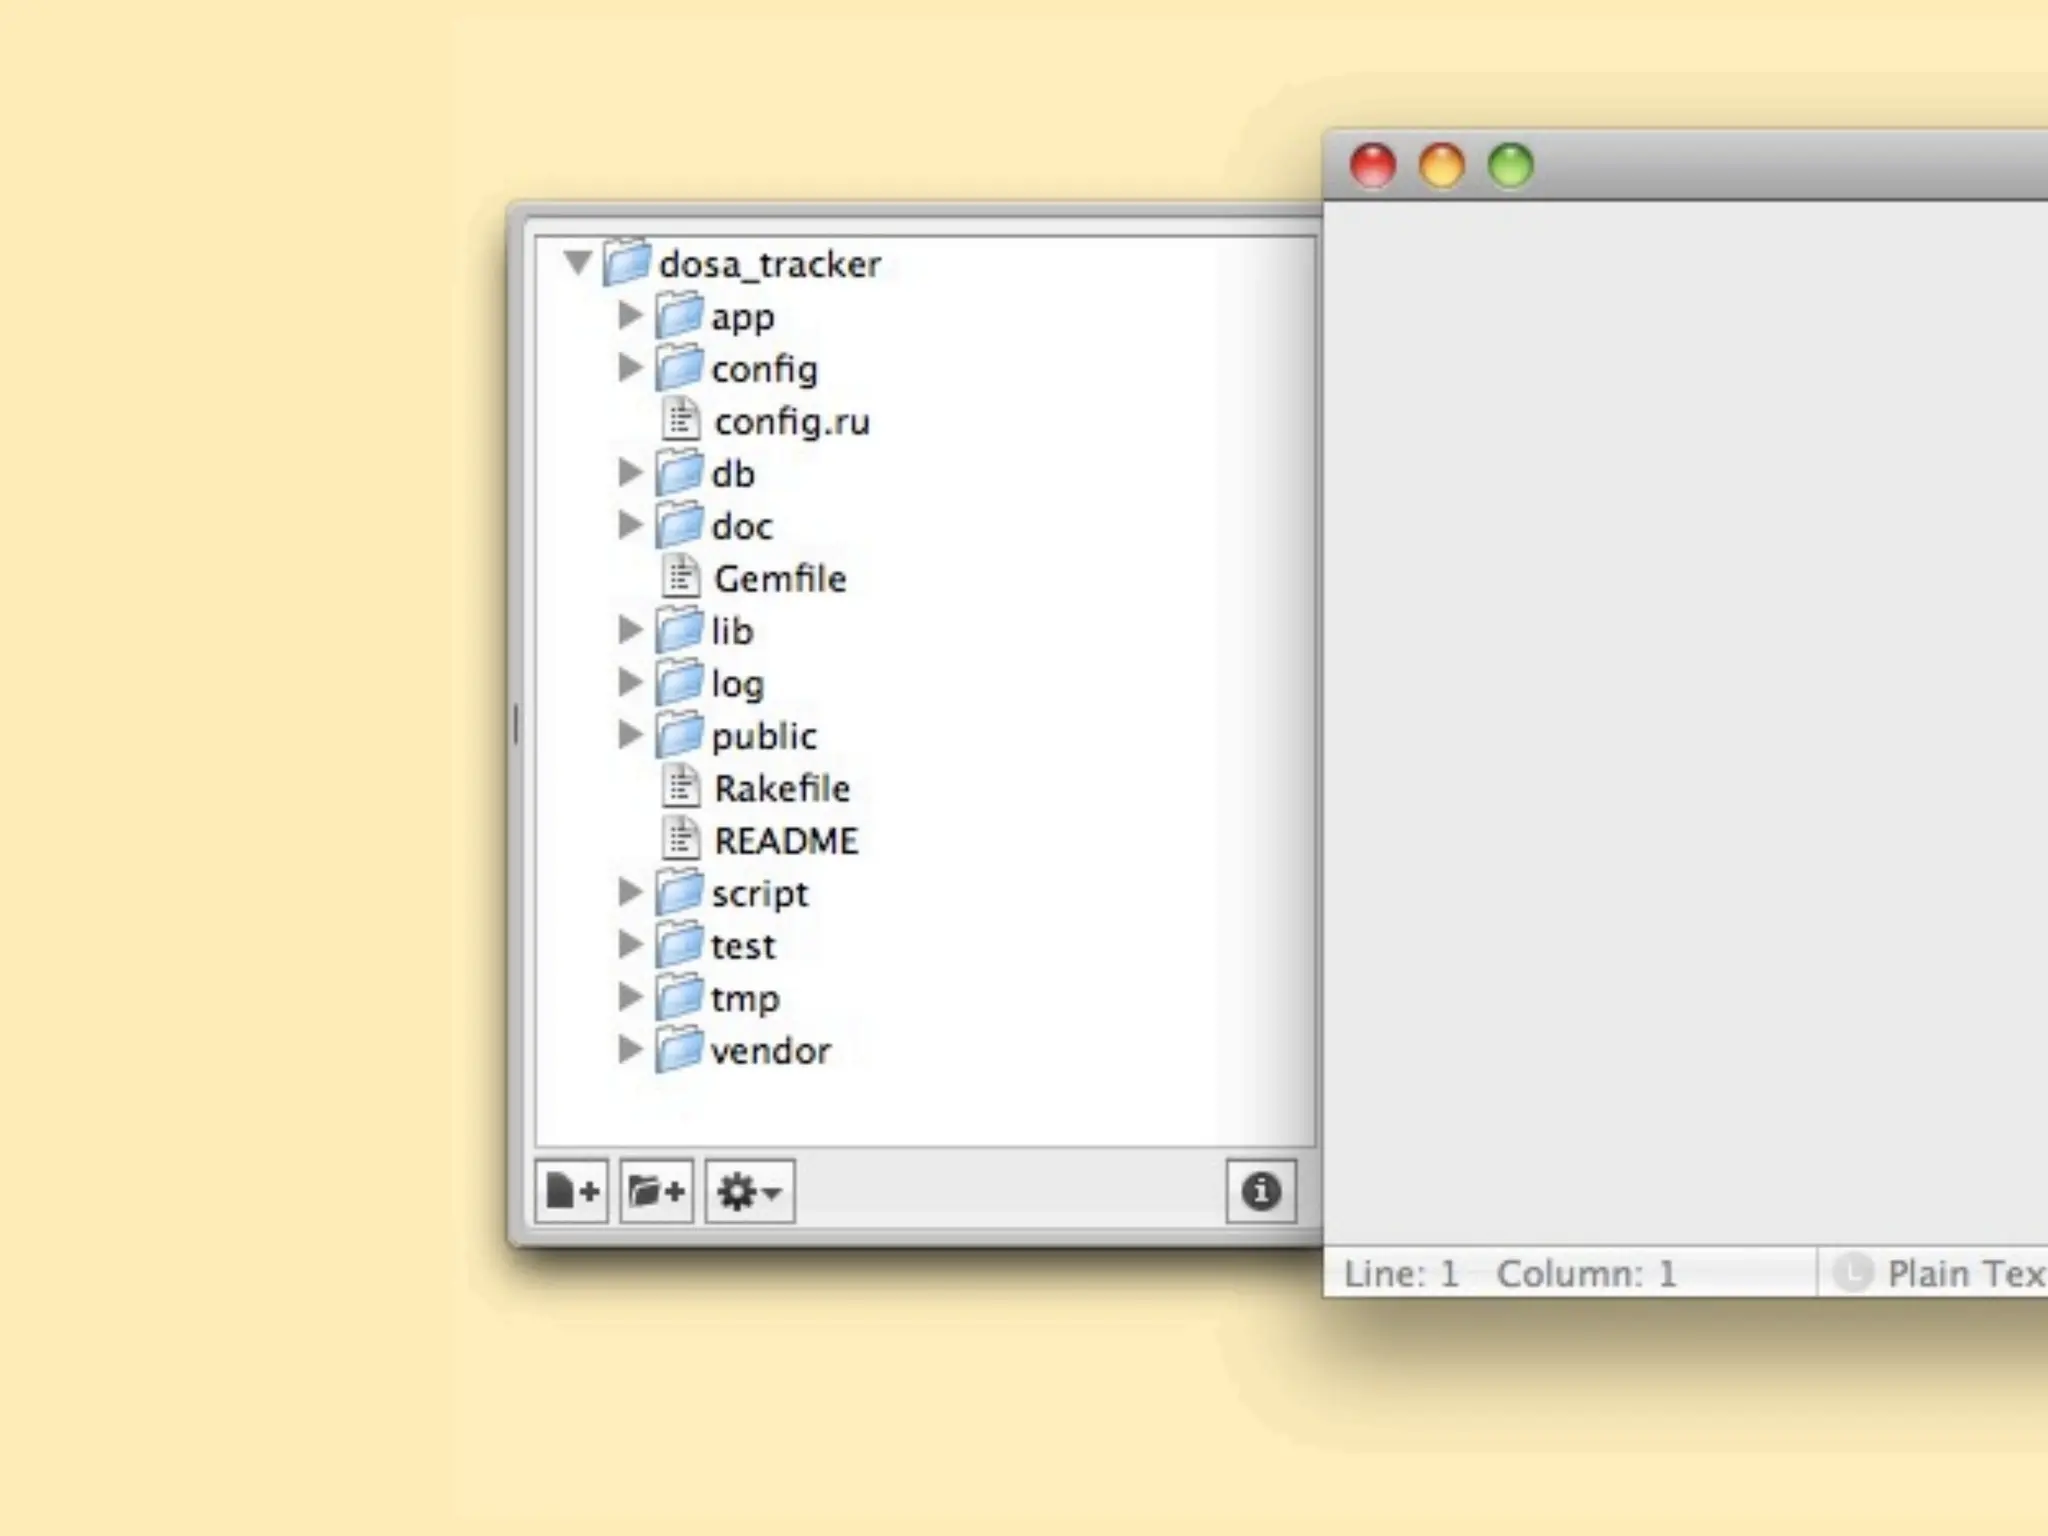
Task: Click the drawer resize handle on left edge
Action: click(516, 725)
